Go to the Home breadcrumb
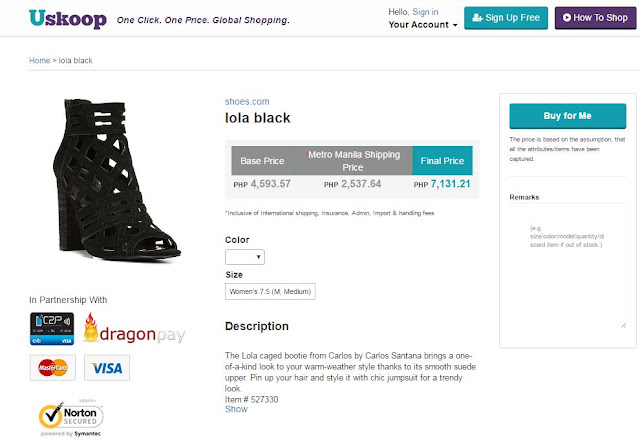 click(40, 60)
